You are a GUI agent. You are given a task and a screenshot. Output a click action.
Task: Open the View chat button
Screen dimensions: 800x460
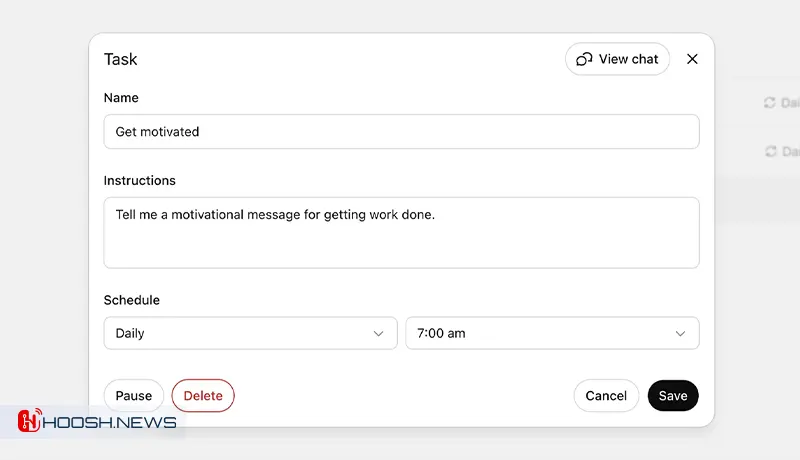617,59
